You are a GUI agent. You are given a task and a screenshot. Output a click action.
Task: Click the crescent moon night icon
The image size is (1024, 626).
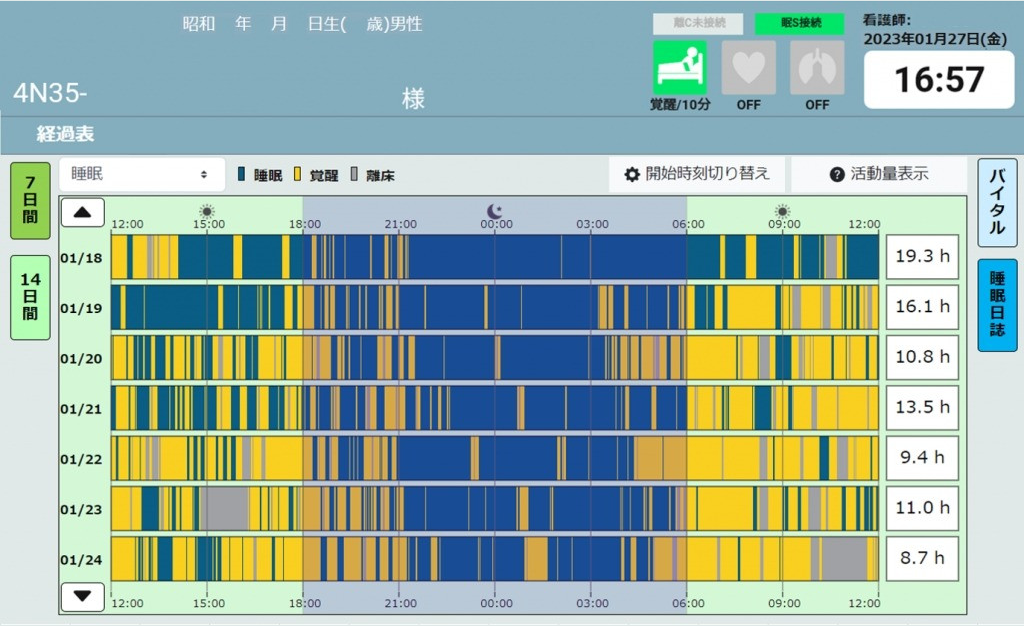click(495, 210)
